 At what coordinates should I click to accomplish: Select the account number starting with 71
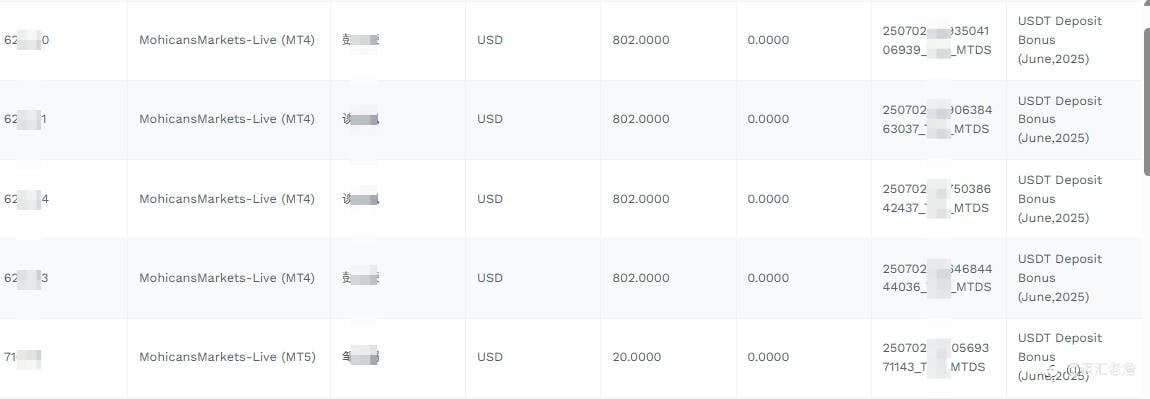[22, 357]
